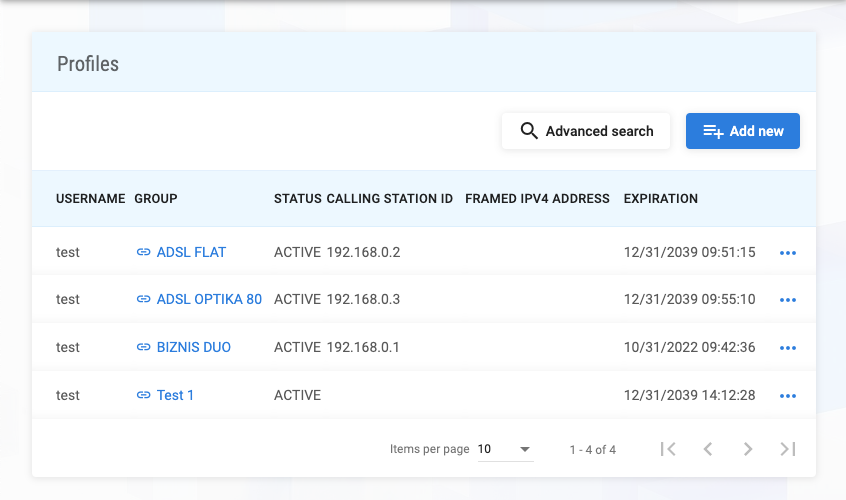Jump to the last page of results
Screen dimensions: 846x500
pos(788,449)
